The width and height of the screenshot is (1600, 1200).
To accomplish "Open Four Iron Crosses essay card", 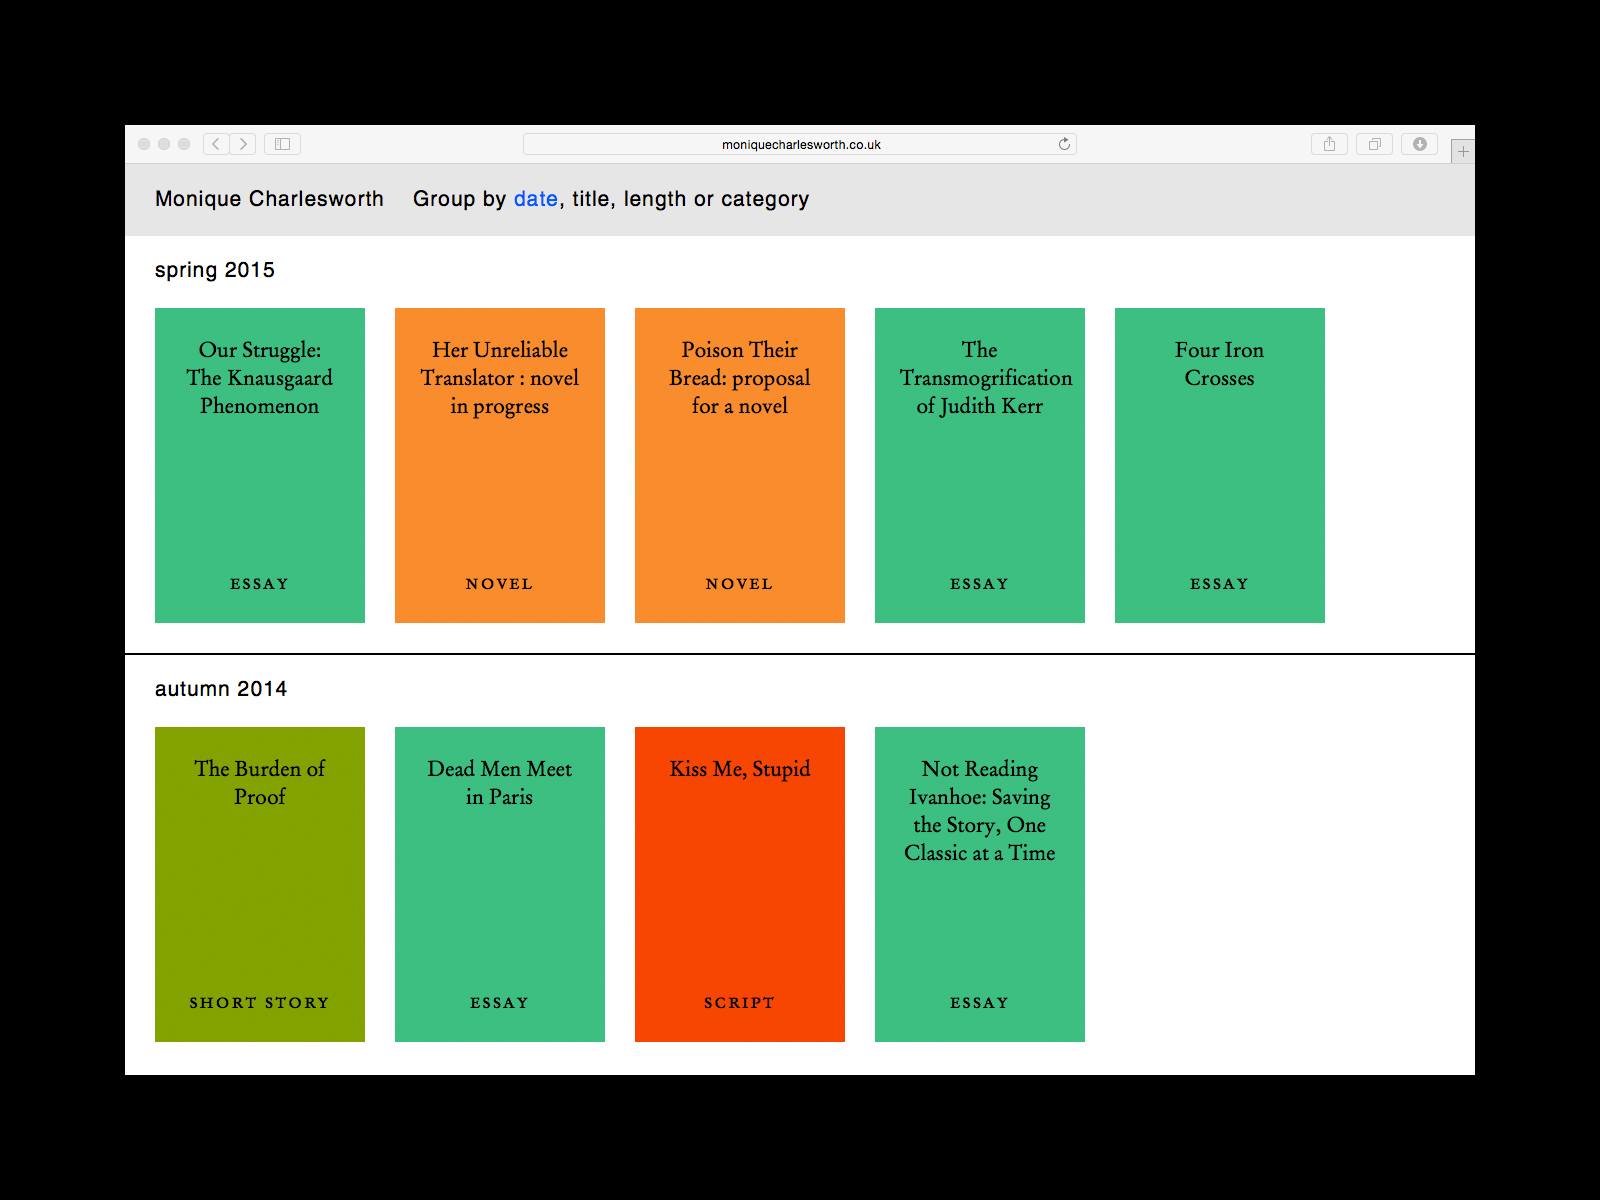I will (x=1220, y=465).
